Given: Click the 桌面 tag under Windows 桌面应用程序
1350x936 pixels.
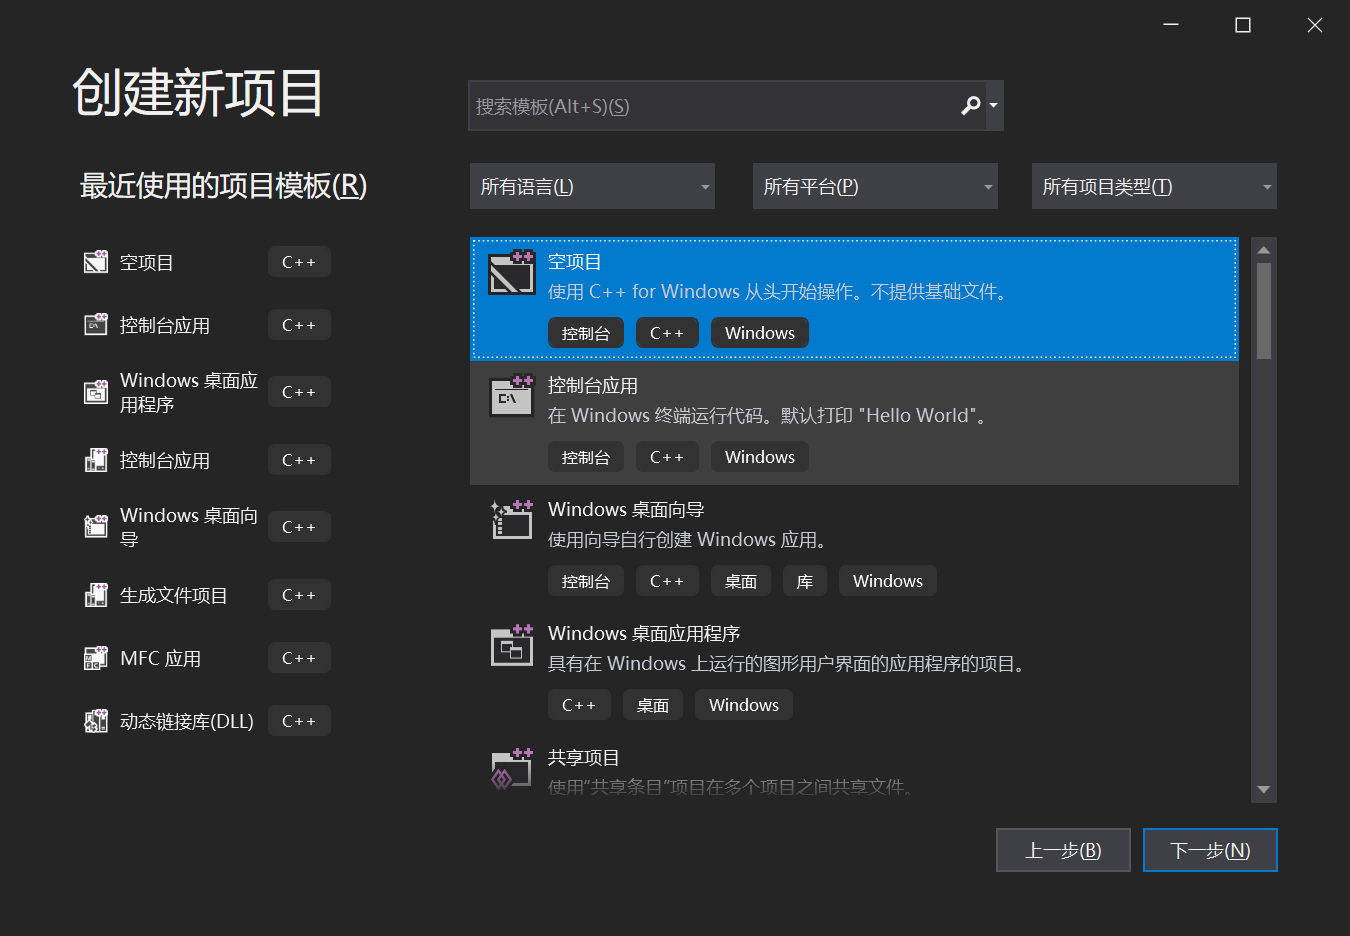Looking at the screenshot, I should pos(653,705).
